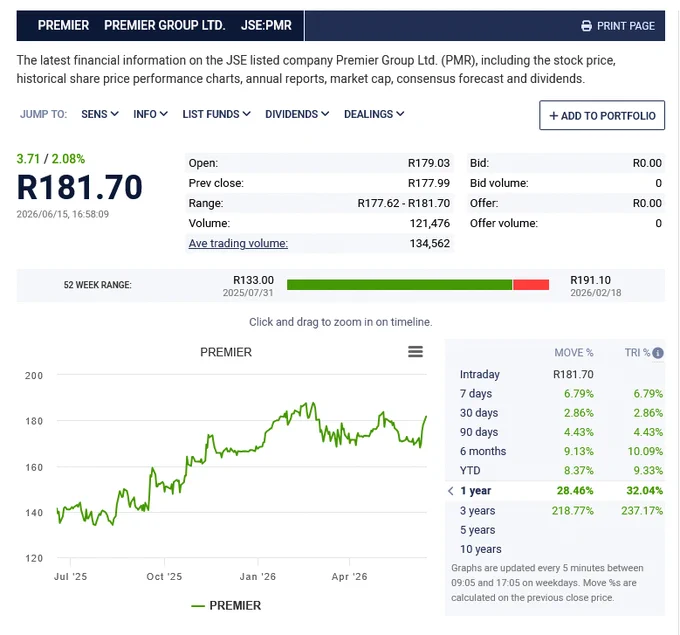This screenshot has width=680, height=635.
Task: Select the 5 years period row
Action: coord(555,530)
